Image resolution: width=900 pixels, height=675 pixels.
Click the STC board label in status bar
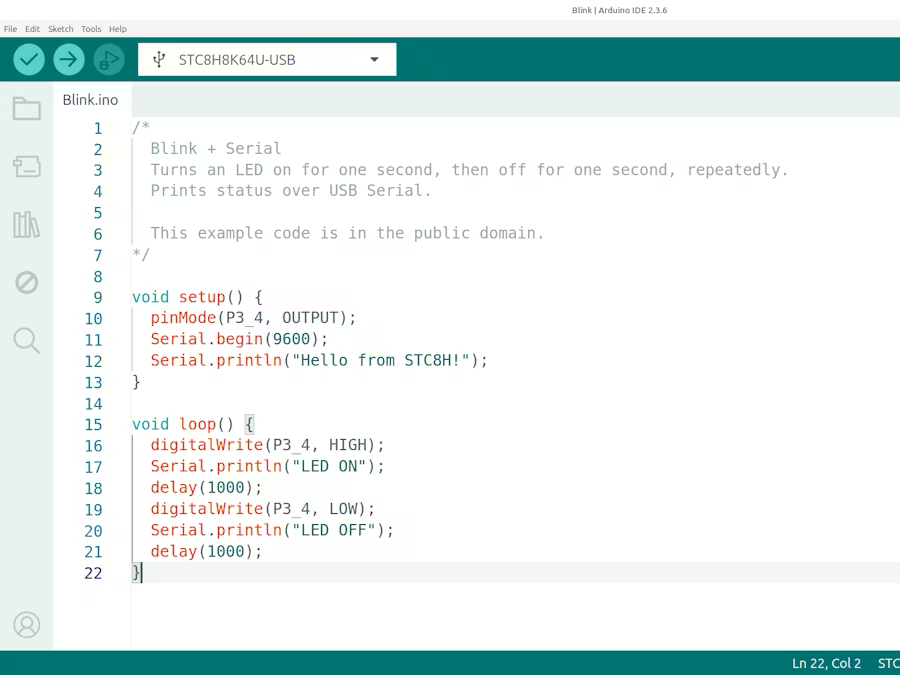(888, 663)
